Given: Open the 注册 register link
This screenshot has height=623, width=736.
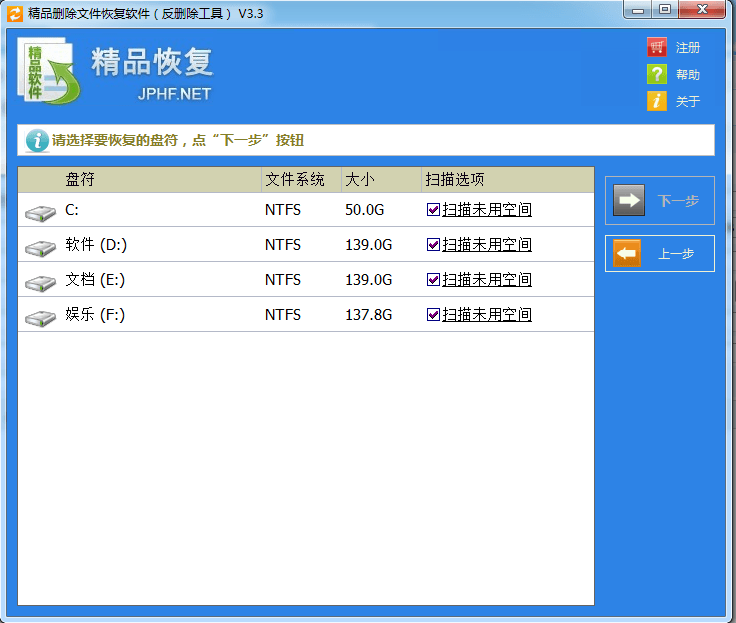Looking at the screenshot, I should pyautogui.click(x=687, y=48).
